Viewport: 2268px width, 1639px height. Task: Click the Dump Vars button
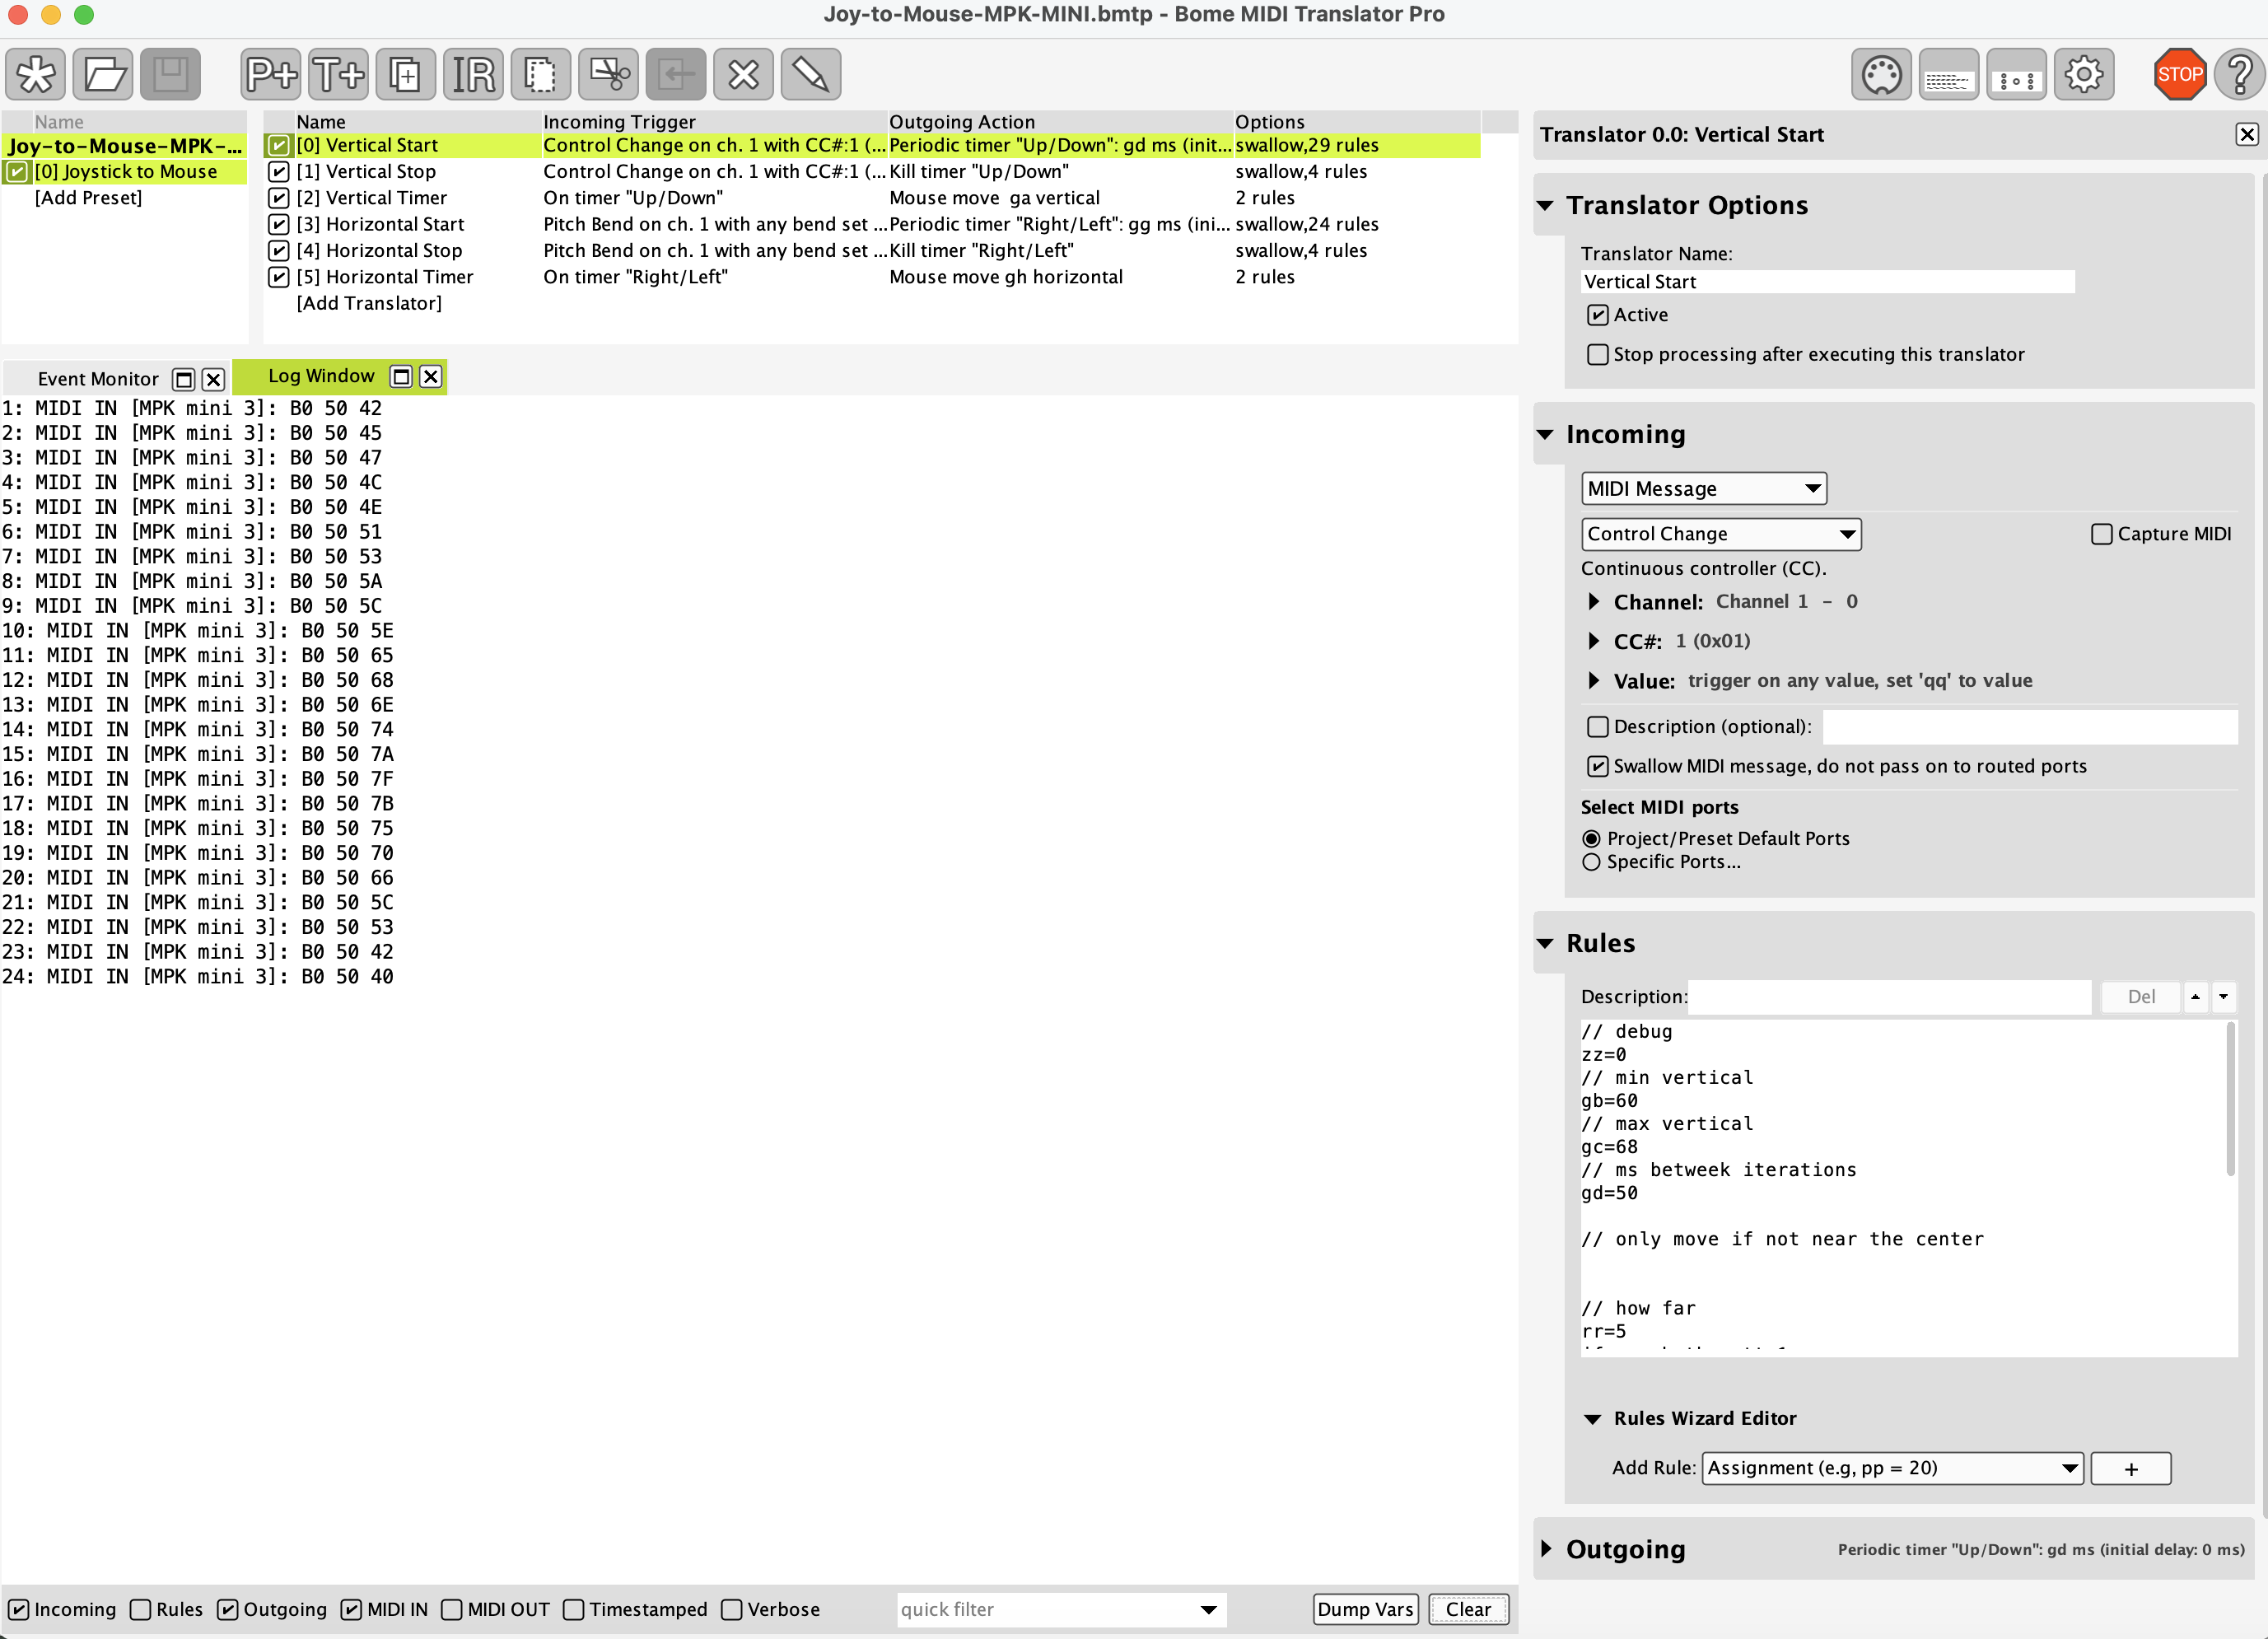[1365, 1609]
